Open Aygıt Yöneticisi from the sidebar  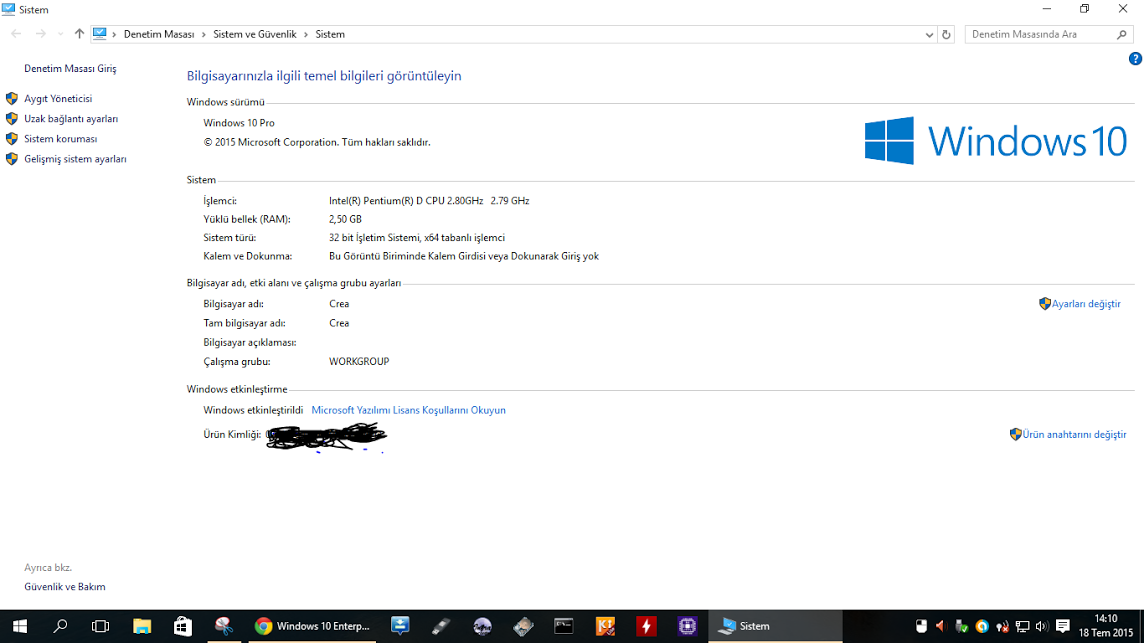coord(58,99)
